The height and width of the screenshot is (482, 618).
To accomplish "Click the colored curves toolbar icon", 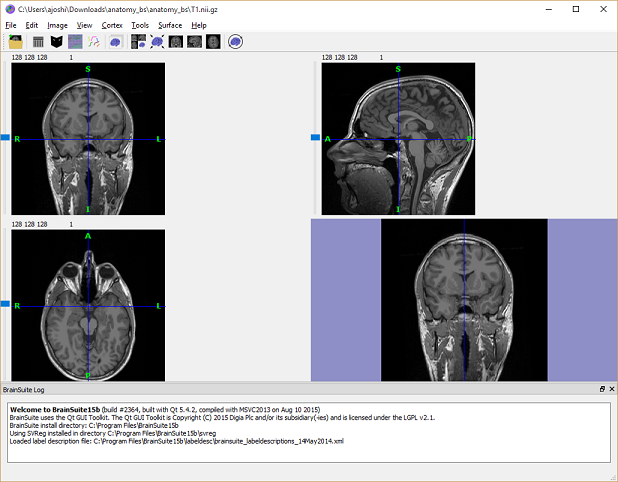I will point(94,42).
